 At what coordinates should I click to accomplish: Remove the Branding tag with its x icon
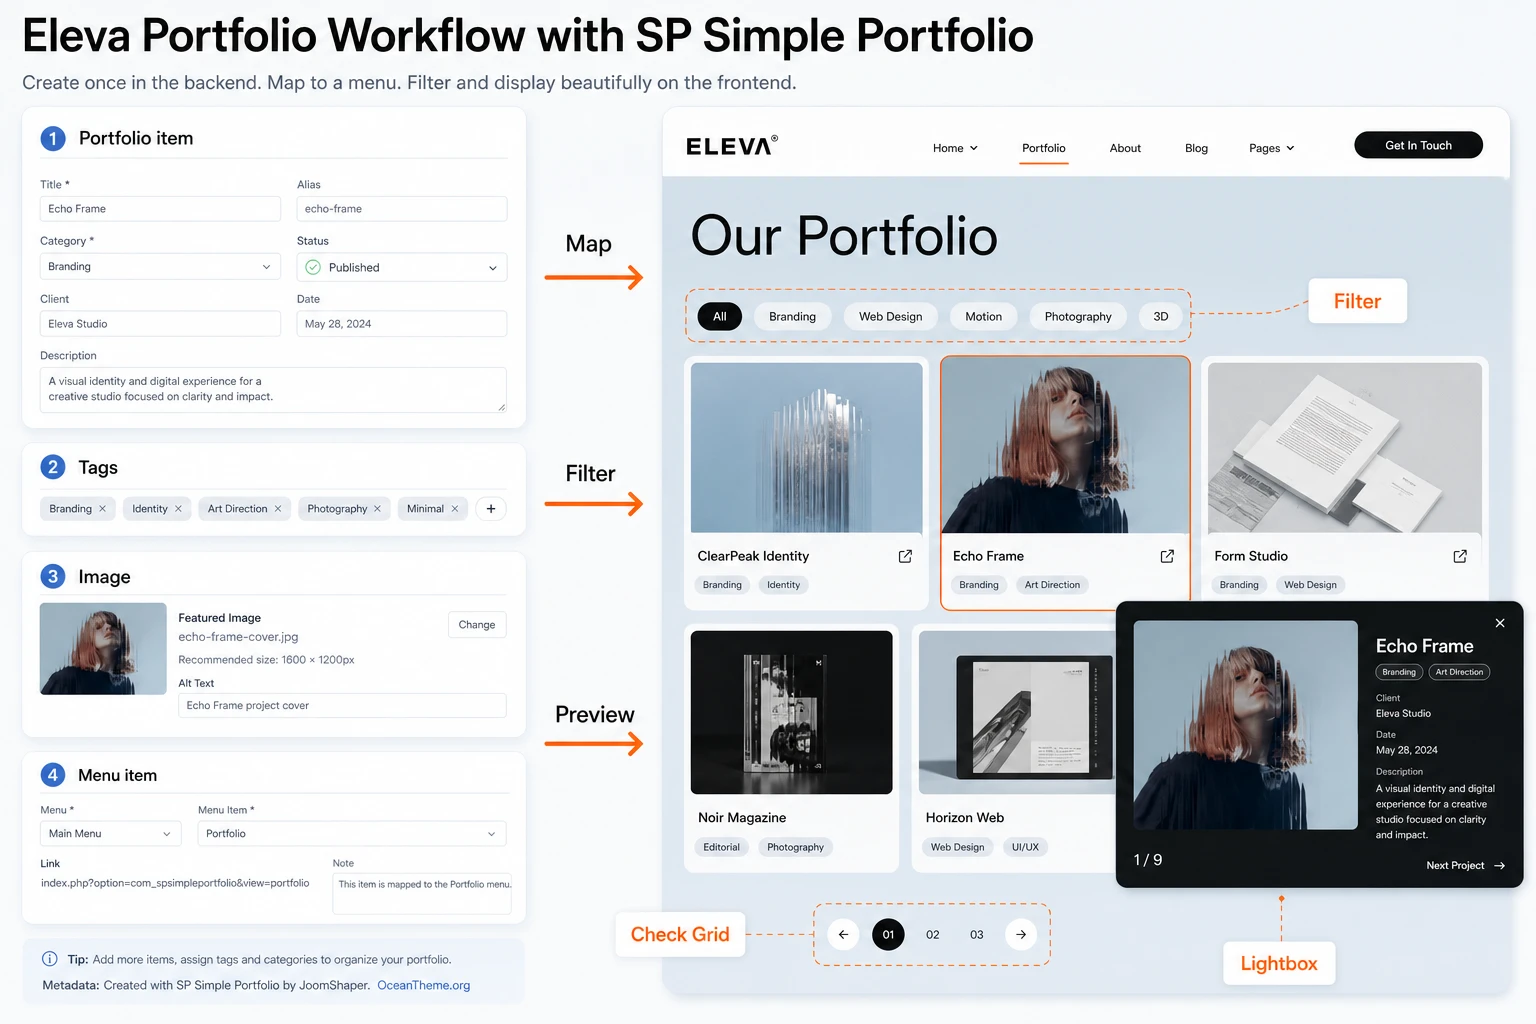[x=102, y=509]
